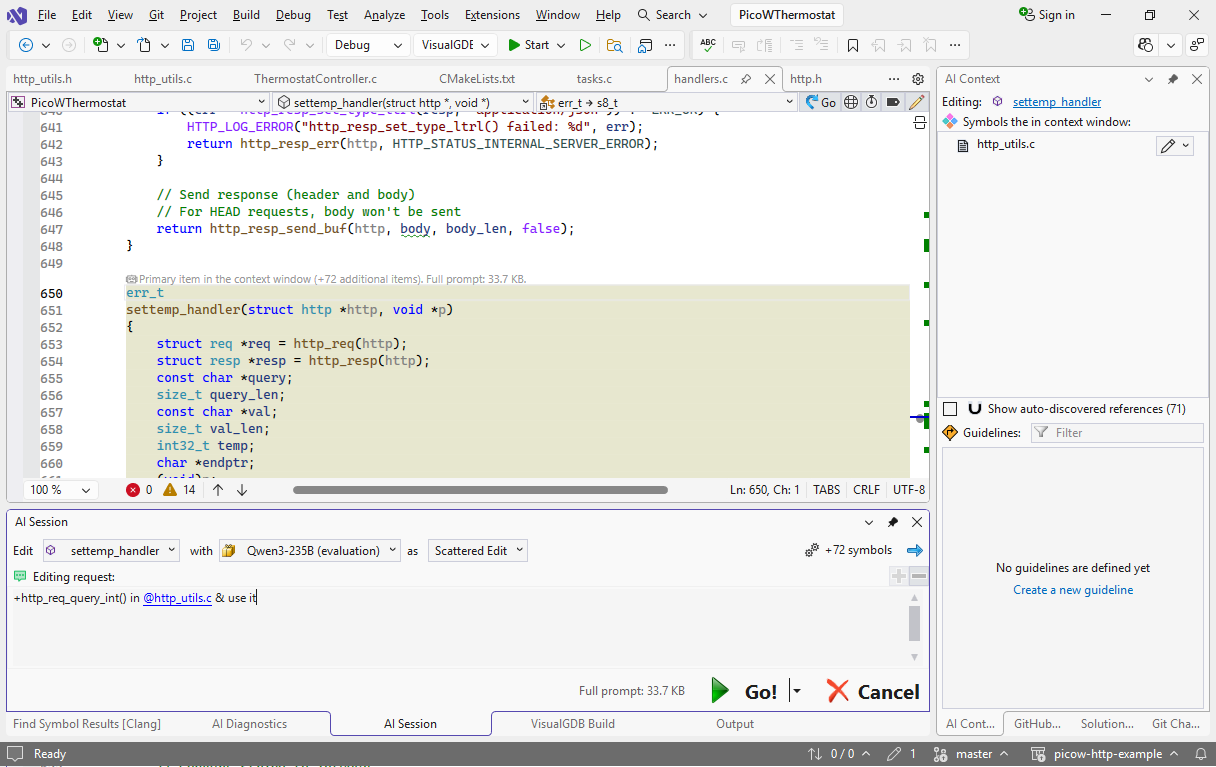Screen dimensions: 1216x767
Task: Open the Analyze menu
Action: tap(384, 15)
